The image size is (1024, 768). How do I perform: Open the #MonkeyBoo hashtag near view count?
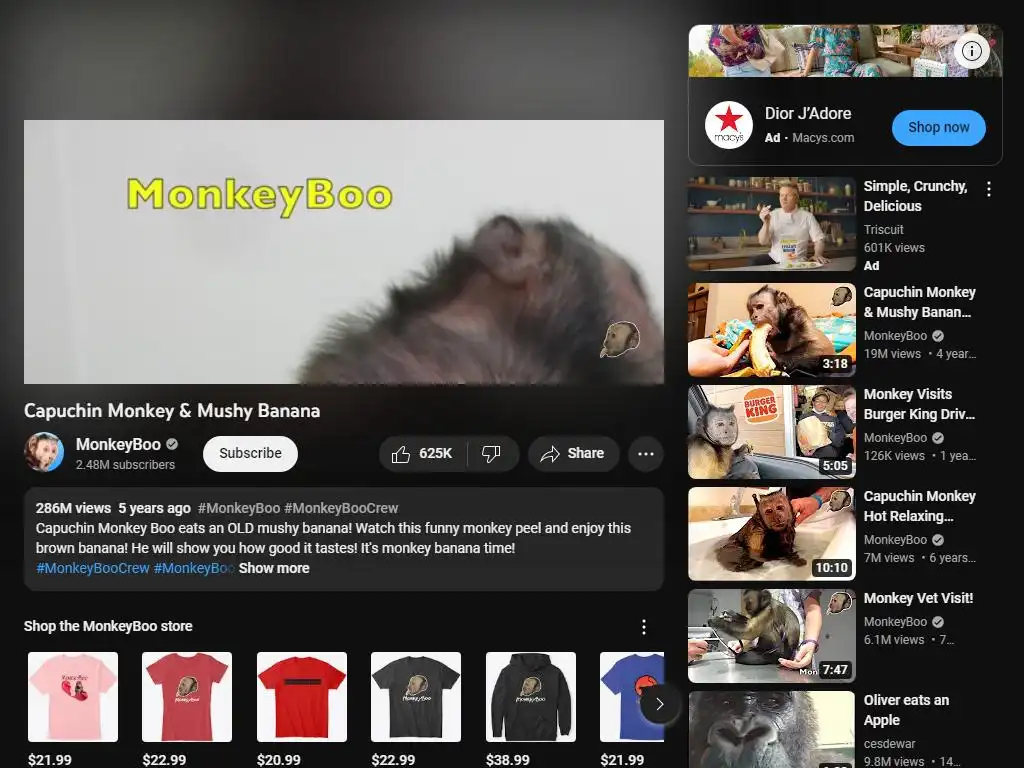click(x=239, y=508)
